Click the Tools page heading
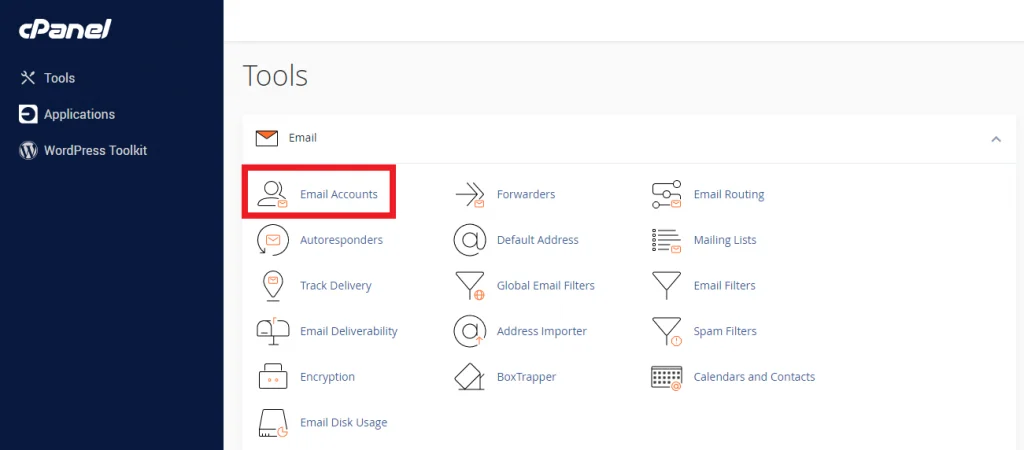Screen dimensions: 1024x450 pos(275,76)
